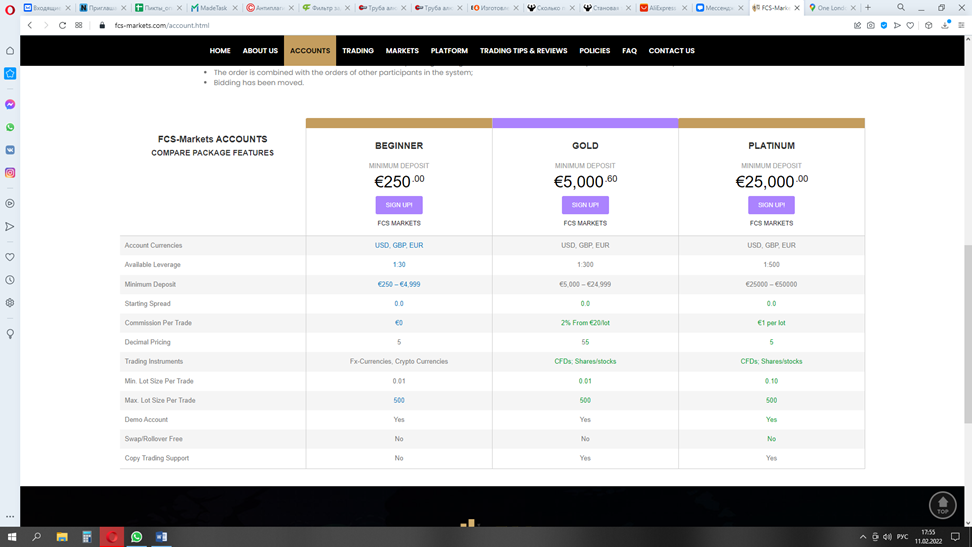Switch to AliExpress browser tab

[663, 7]
